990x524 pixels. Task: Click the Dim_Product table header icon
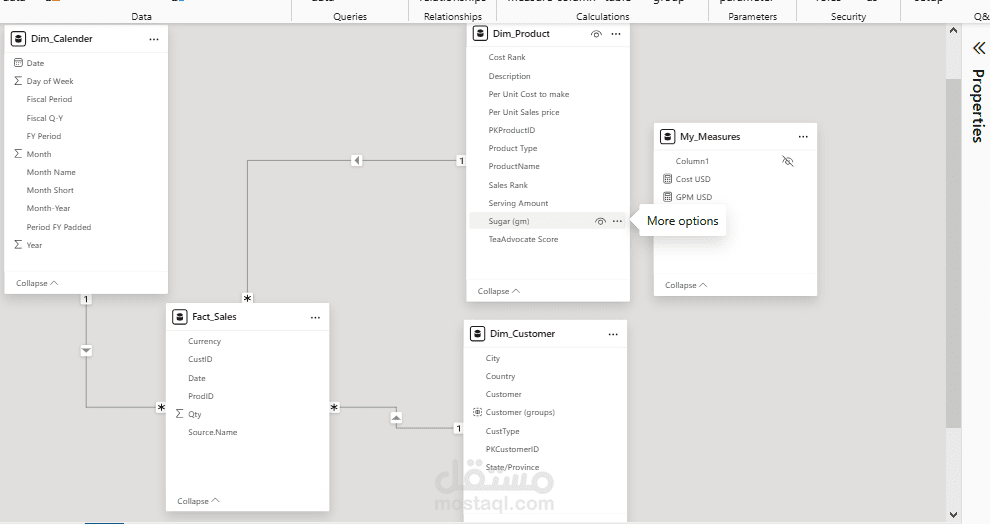[480, 33]
